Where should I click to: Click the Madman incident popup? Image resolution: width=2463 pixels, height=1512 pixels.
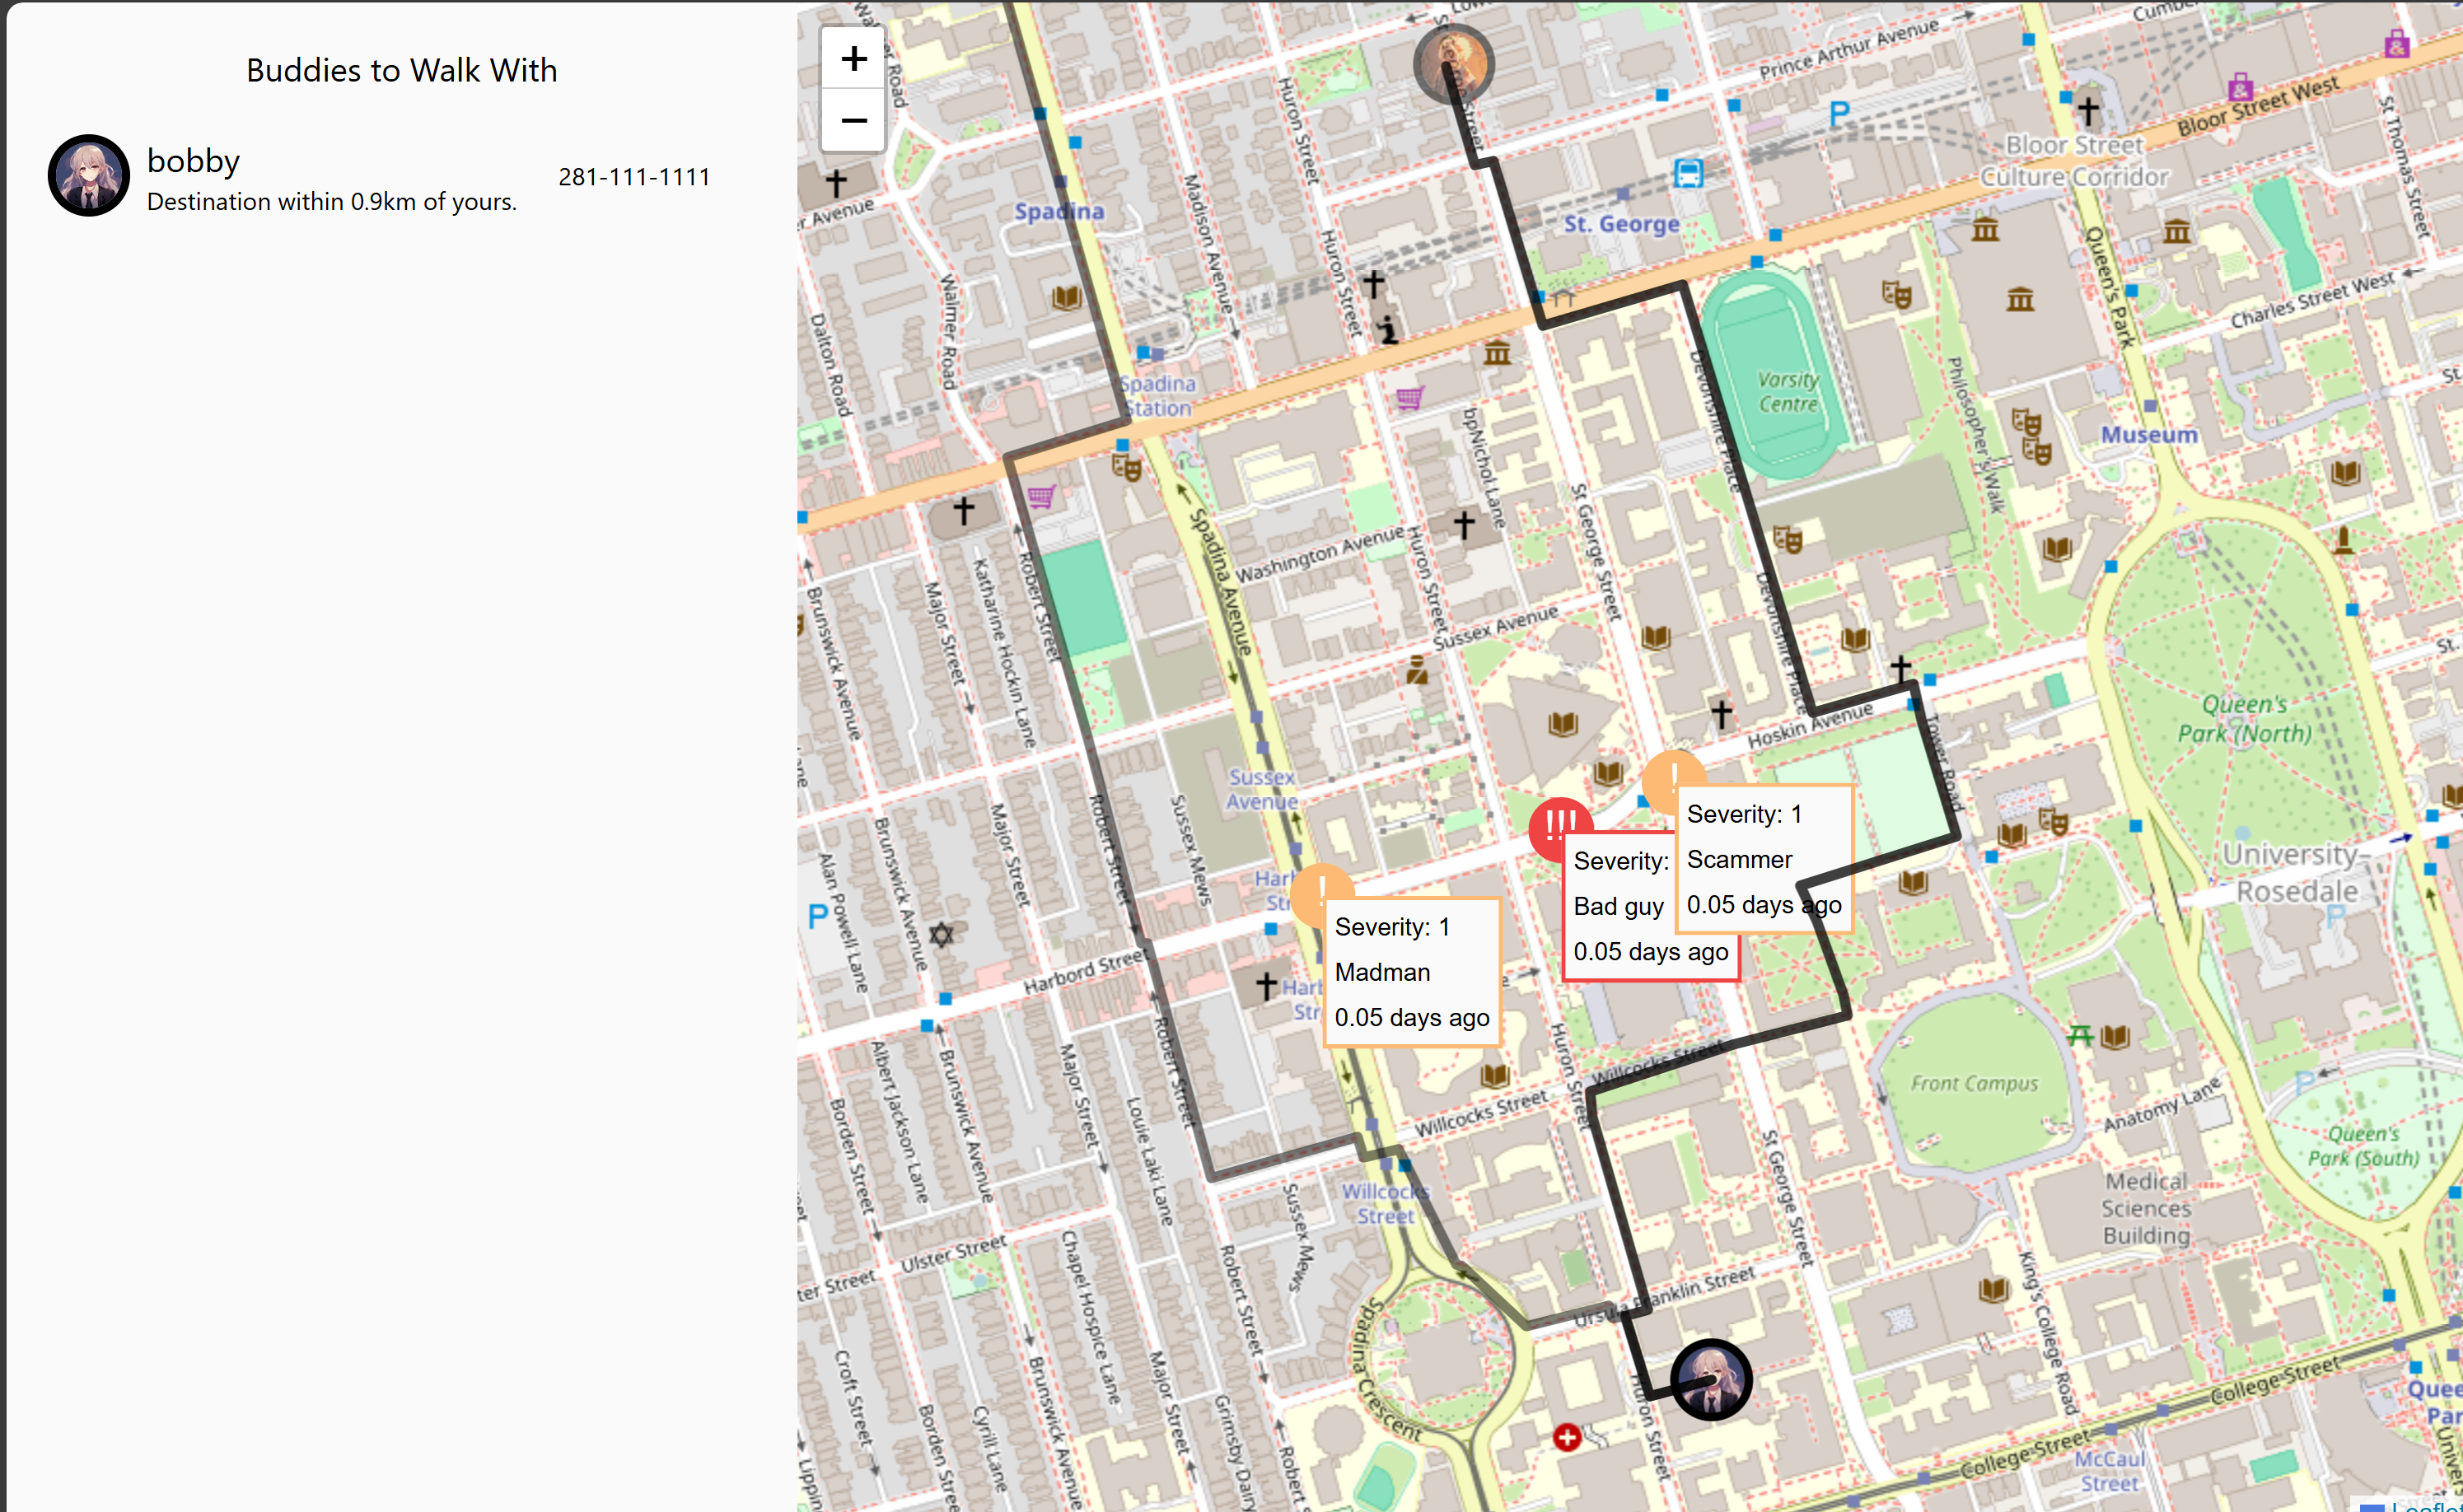pos(1411,972)
